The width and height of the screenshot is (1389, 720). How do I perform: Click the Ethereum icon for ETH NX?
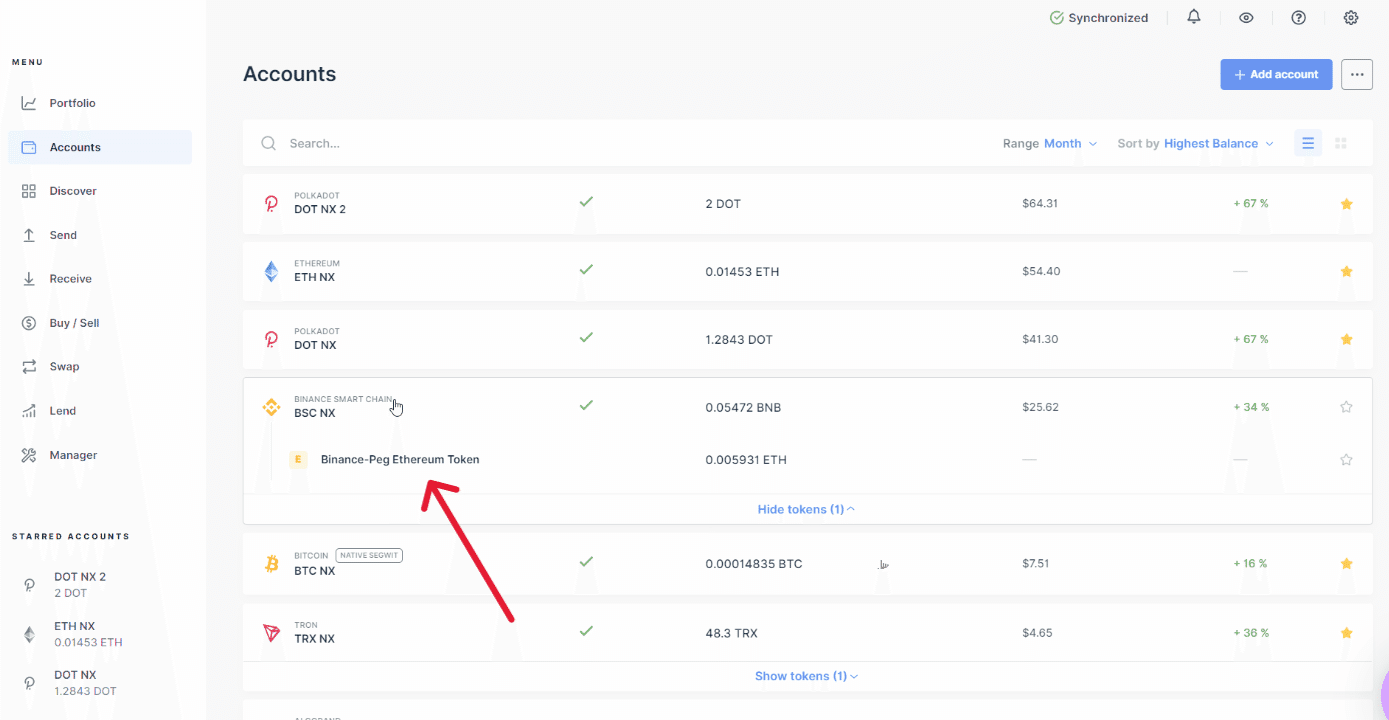pos(271,271)
